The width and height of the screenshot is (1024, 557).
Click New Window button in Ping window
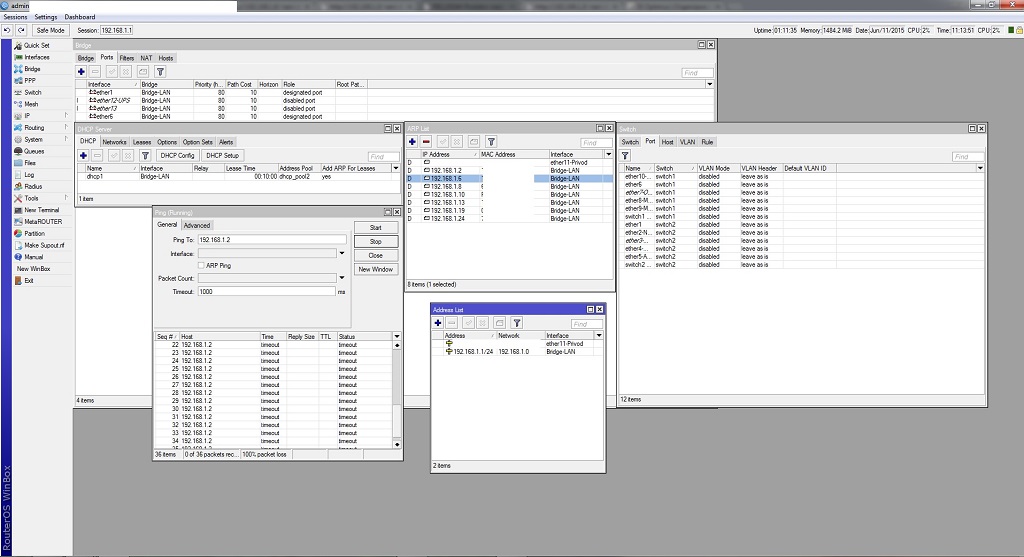click(376, 269)
